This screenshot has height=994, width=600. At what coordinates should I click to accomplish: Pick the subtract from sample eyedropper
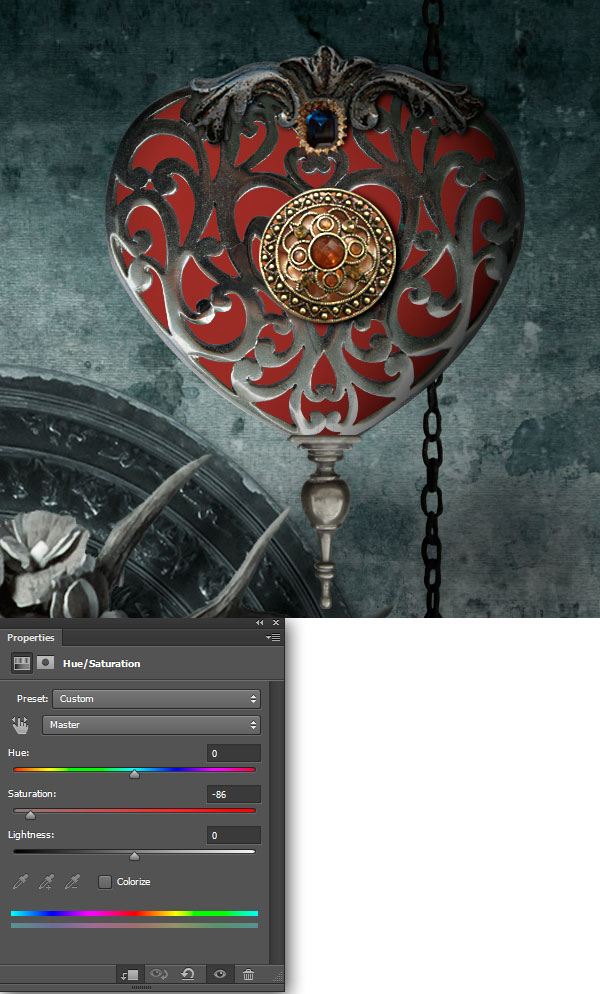(x=73, y=881)
